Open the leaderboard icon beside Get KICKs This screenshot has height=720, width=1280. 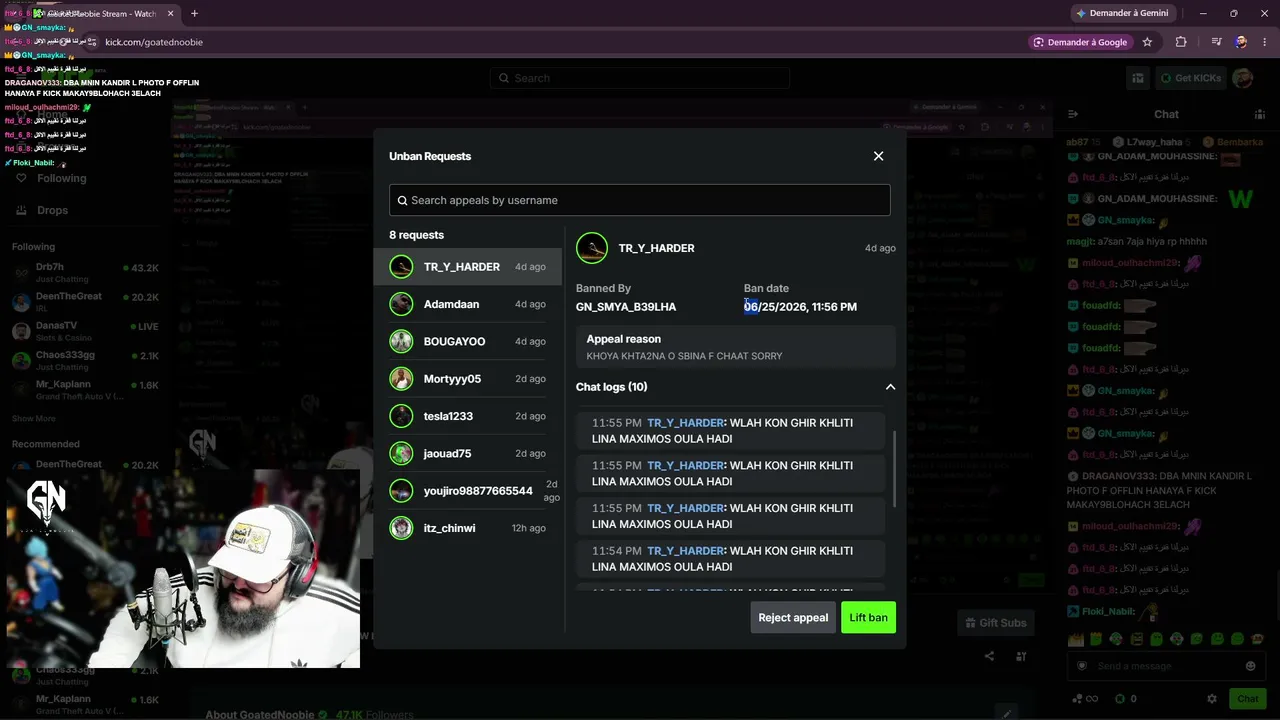(x=1138, y=78)
